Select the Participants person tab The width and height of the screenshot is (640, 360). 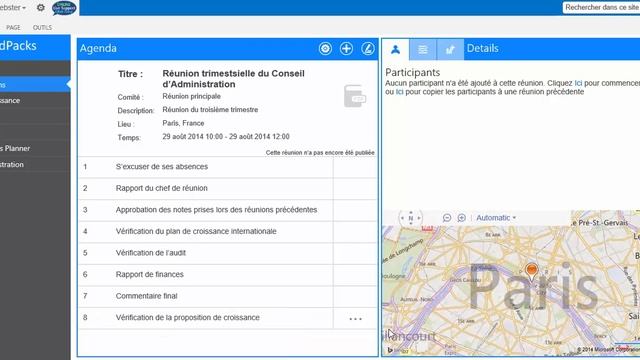(396, 49)
